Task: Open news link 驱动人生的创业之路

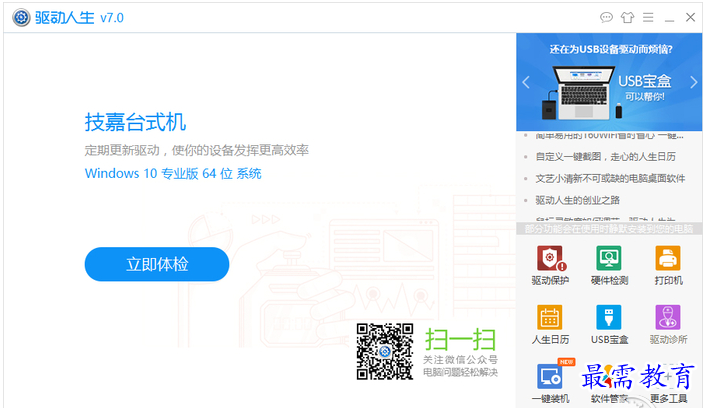Action: click(577, 200)
